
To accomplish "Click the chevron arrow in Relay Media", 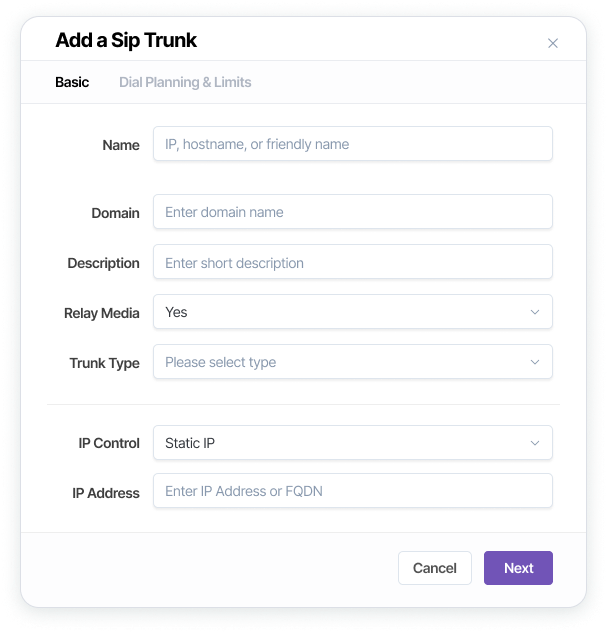I will click(x=535, y=312).
